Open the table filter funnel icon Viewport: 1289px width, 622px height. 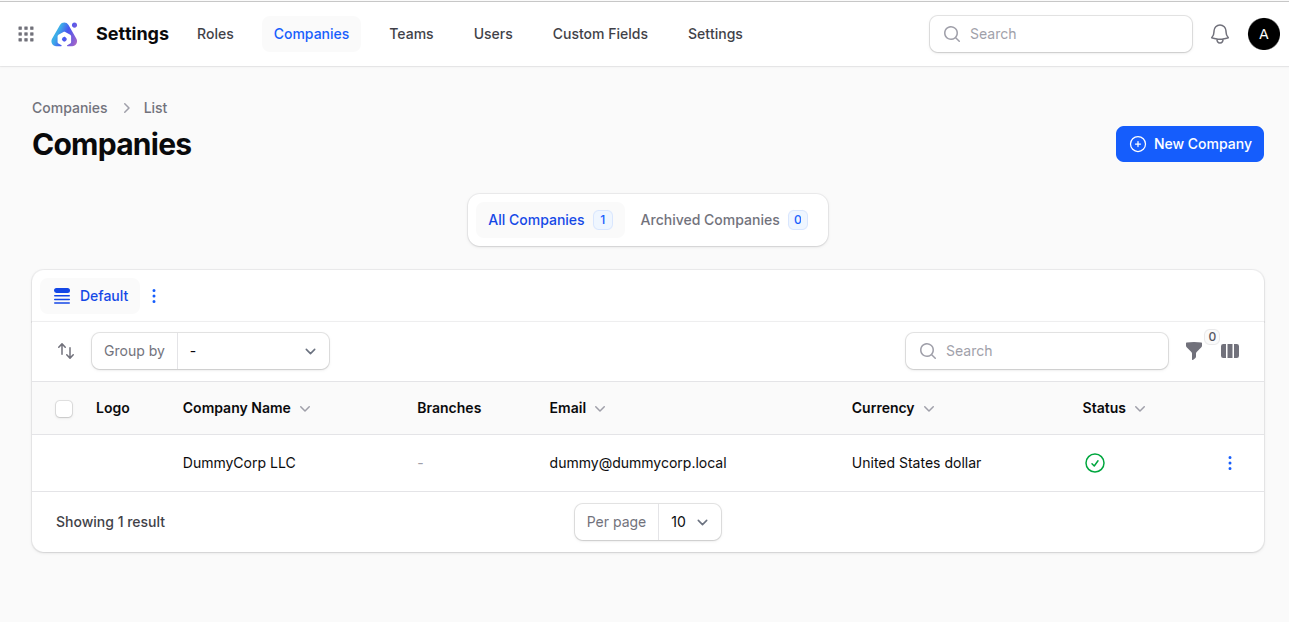[1193, 351]
